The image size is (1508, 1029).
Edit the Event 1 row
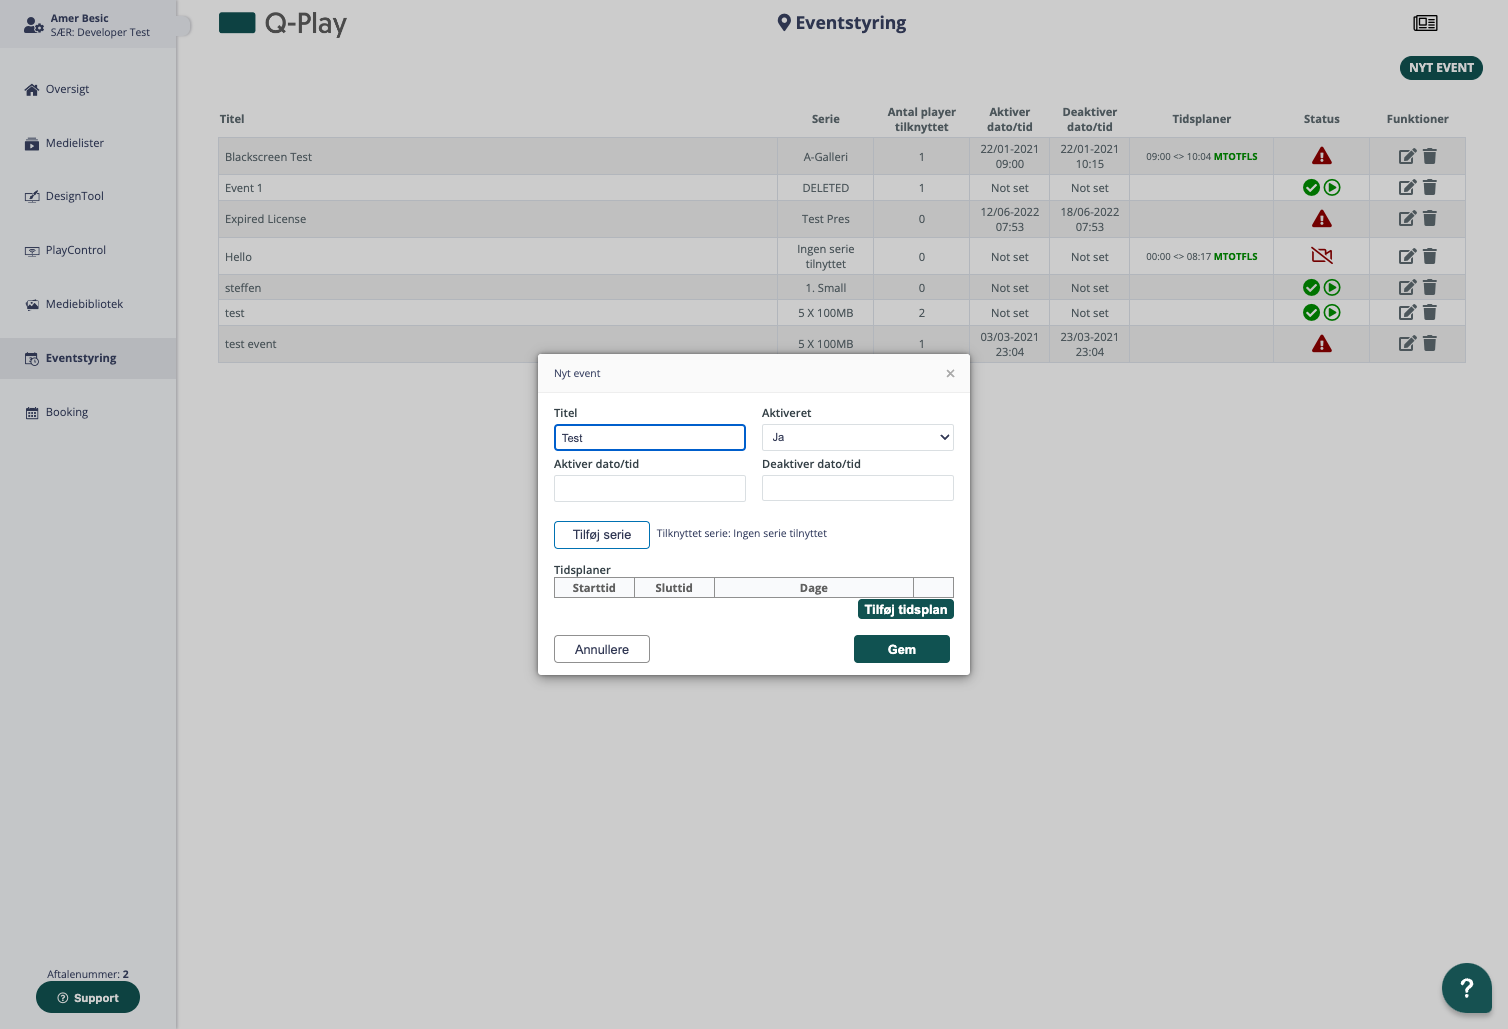1407,187
